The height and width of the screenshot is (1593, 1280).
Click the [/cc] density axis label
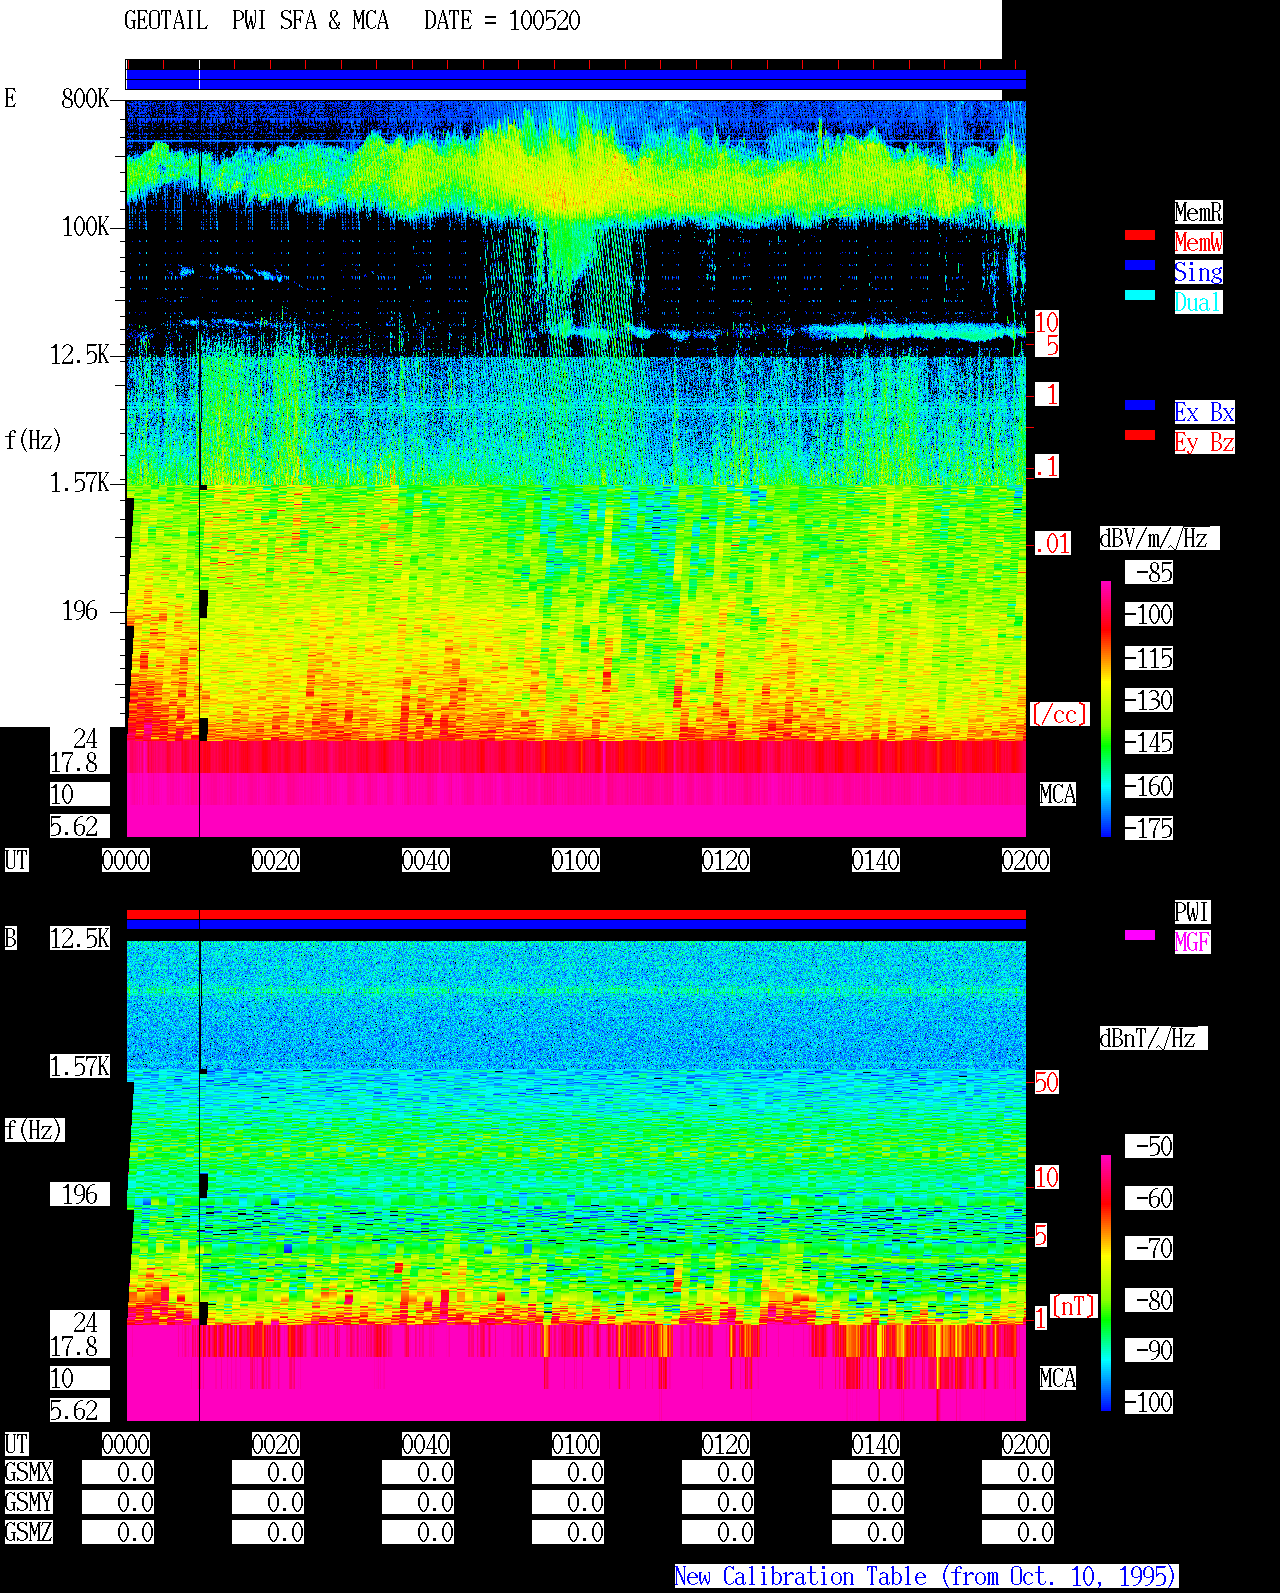[1059, 714]
